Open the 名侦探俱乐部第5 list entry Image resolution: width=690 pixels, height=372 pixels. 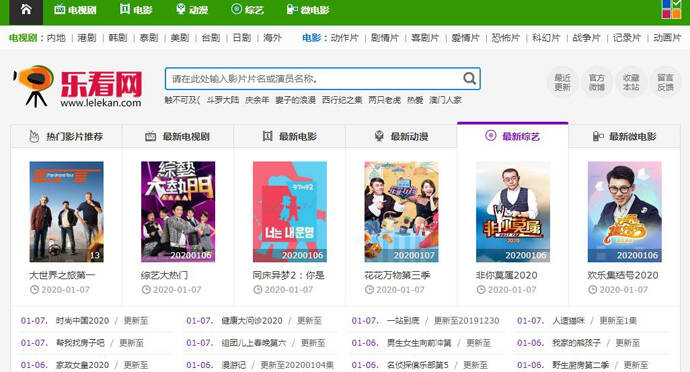[417, 365]
